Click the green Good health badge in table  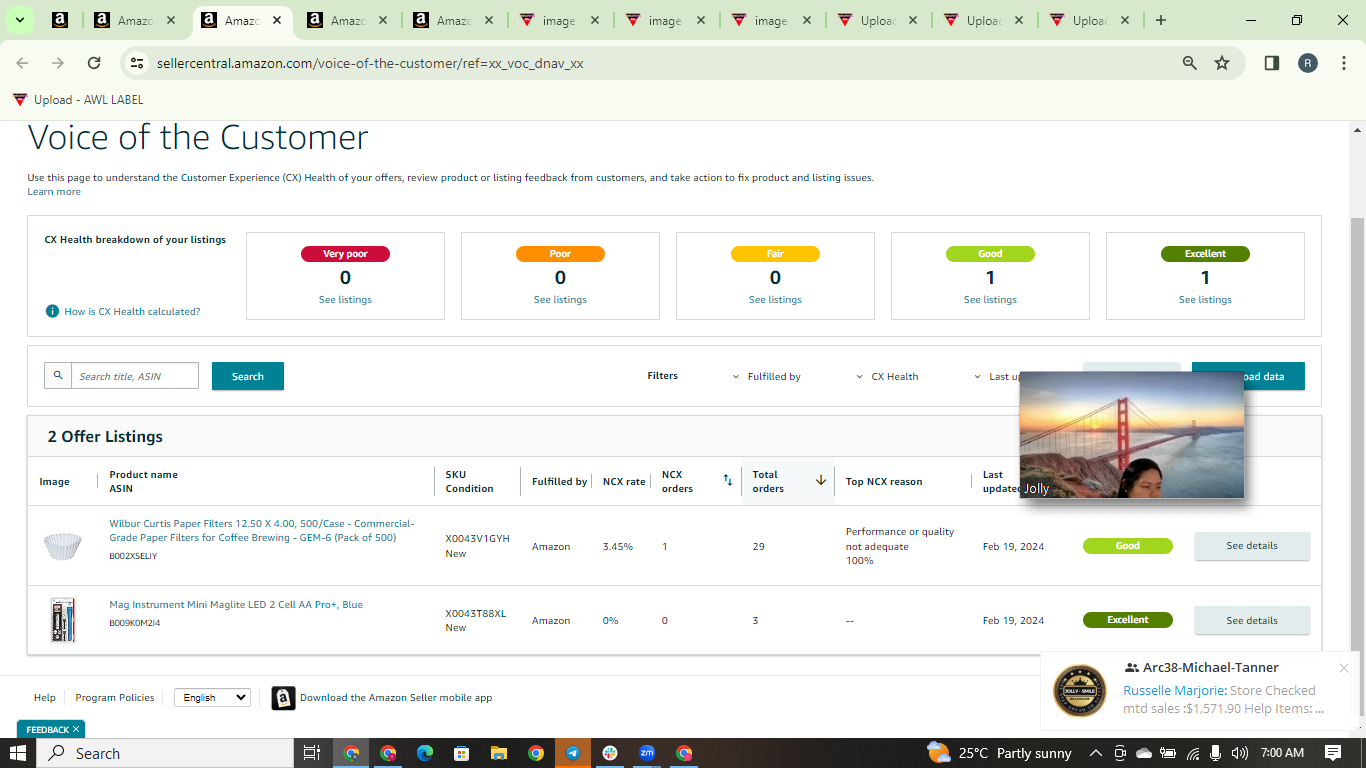pos(1128,546)
